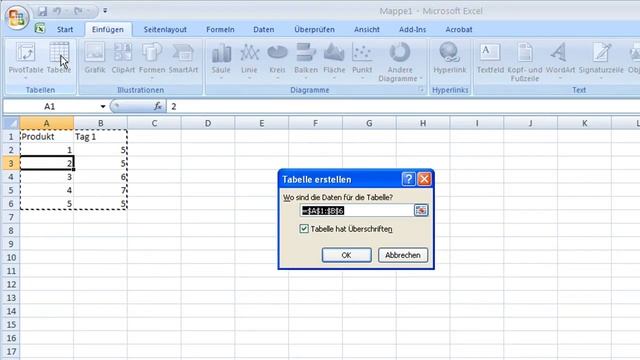Click the formula bar input
This screenshot has height=360, width=640.
coord(403,107)
